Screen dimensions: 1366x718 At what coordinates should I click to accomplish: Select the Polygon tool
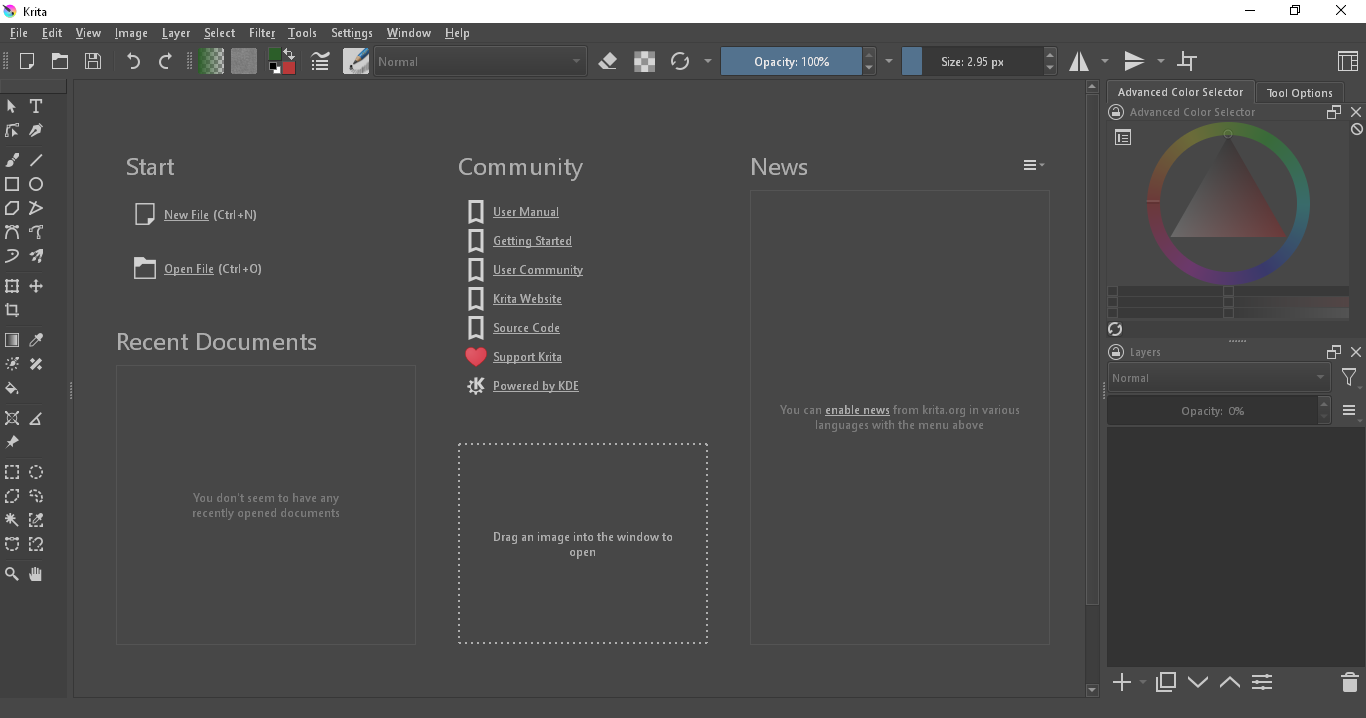[x=12, y=208]
